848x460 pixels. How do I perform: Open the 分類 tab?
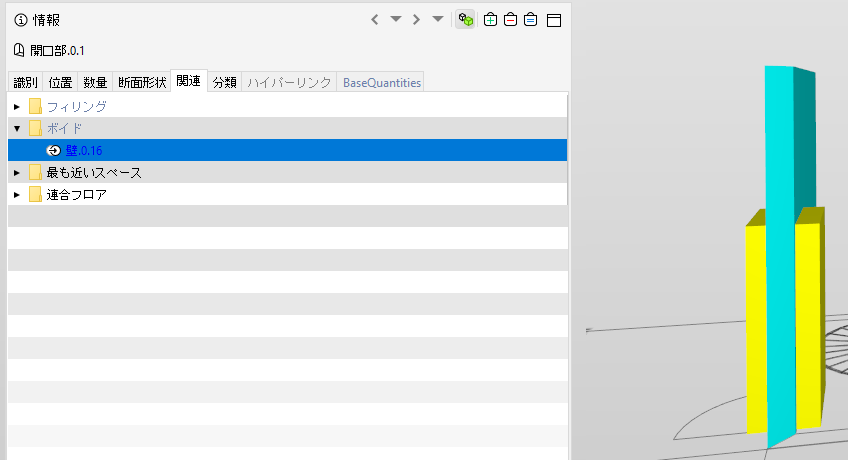[224, 82]
